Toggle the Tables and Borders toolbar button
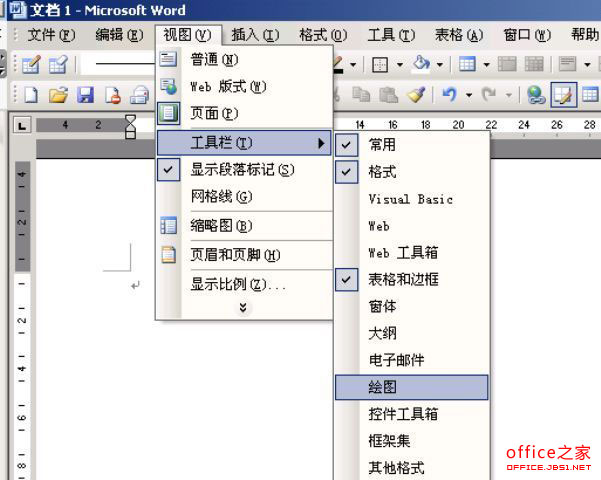601x480 pixels. click(x=563, y=94)
